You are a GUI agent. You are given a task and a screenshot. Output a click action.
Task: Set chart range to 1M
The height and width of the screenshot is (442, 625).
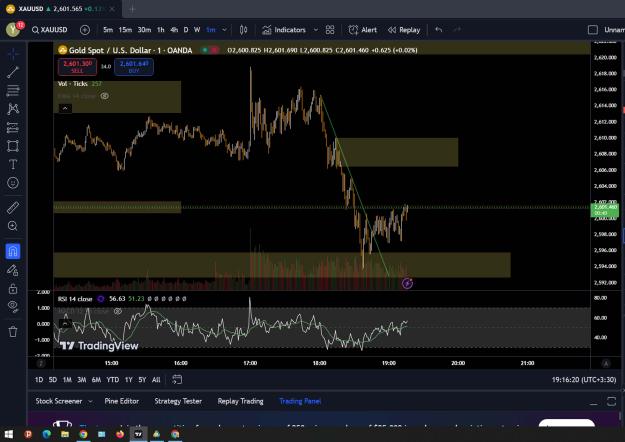tap(67, 380)
